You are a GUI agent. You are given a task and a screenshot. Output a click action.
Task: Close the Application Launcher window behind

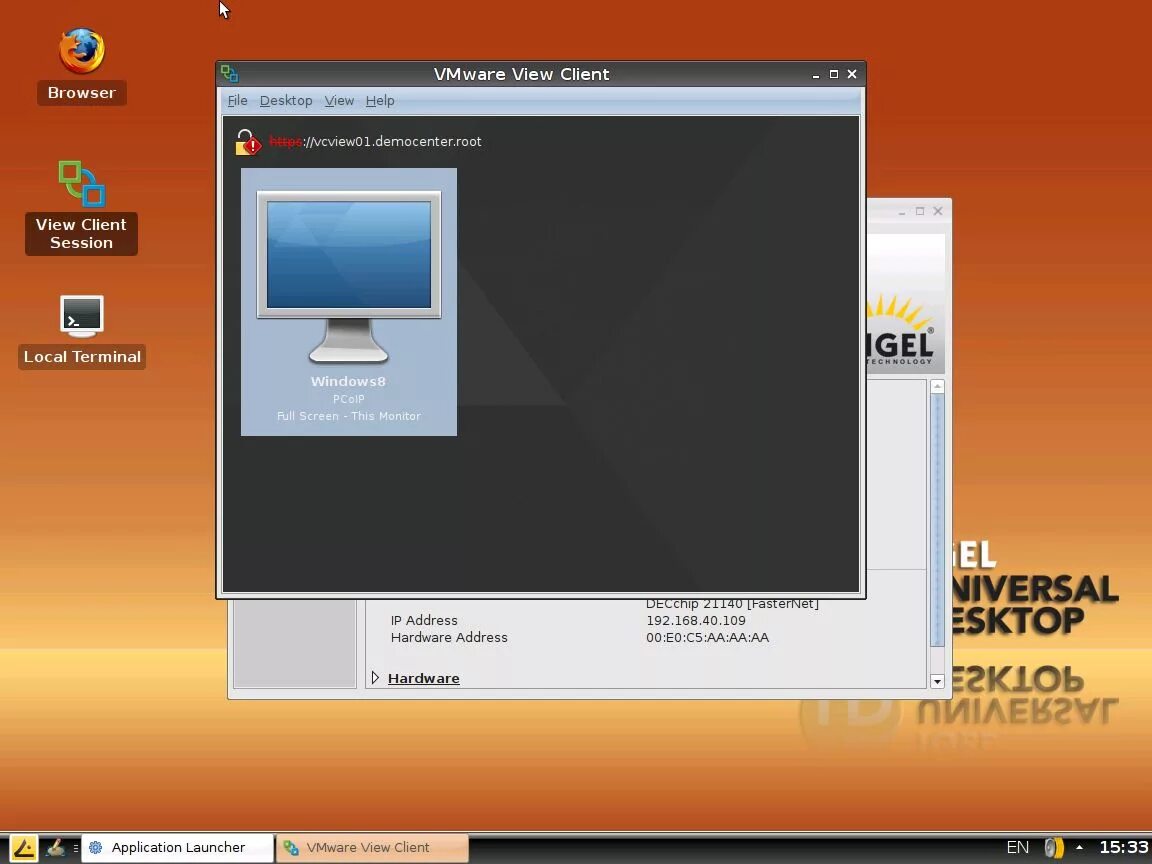click(x=938, y=211)
